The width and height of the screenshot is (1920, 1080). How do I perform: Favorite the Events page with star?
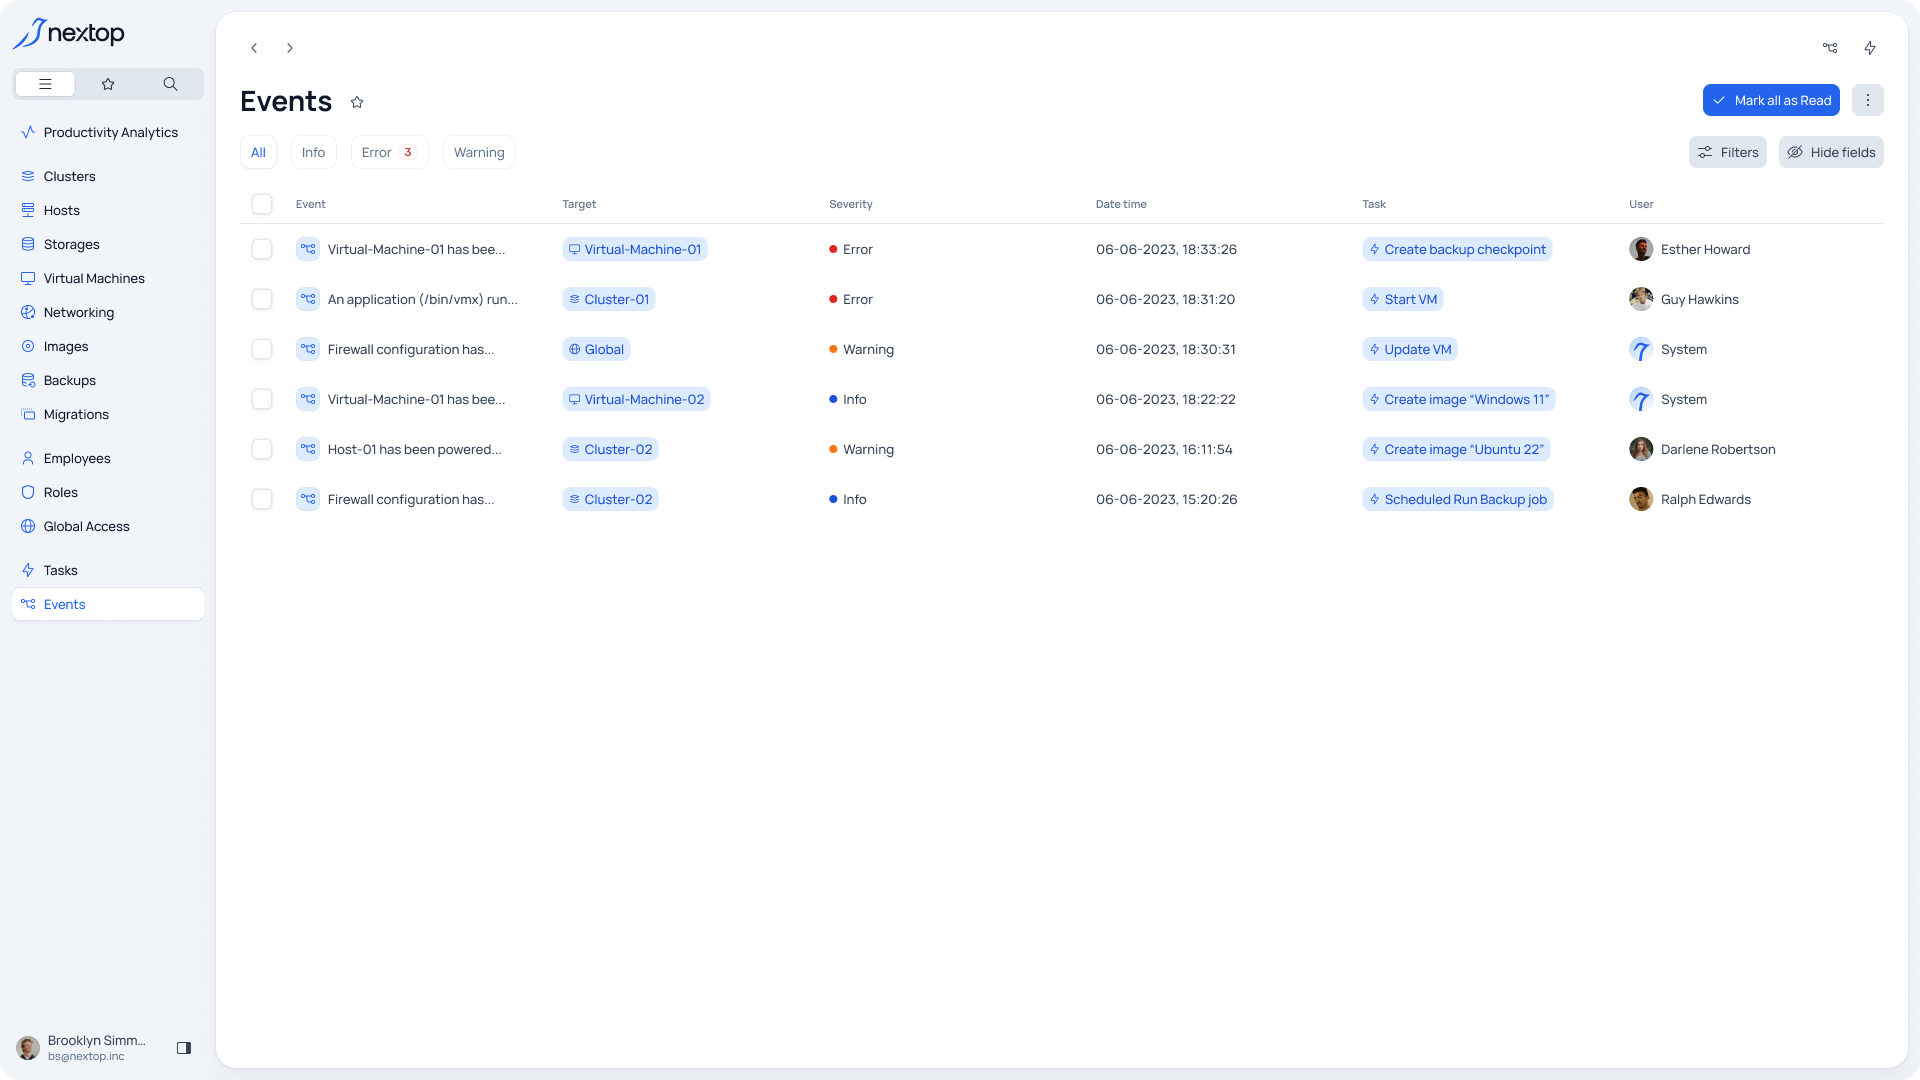(x=357, y=102)
